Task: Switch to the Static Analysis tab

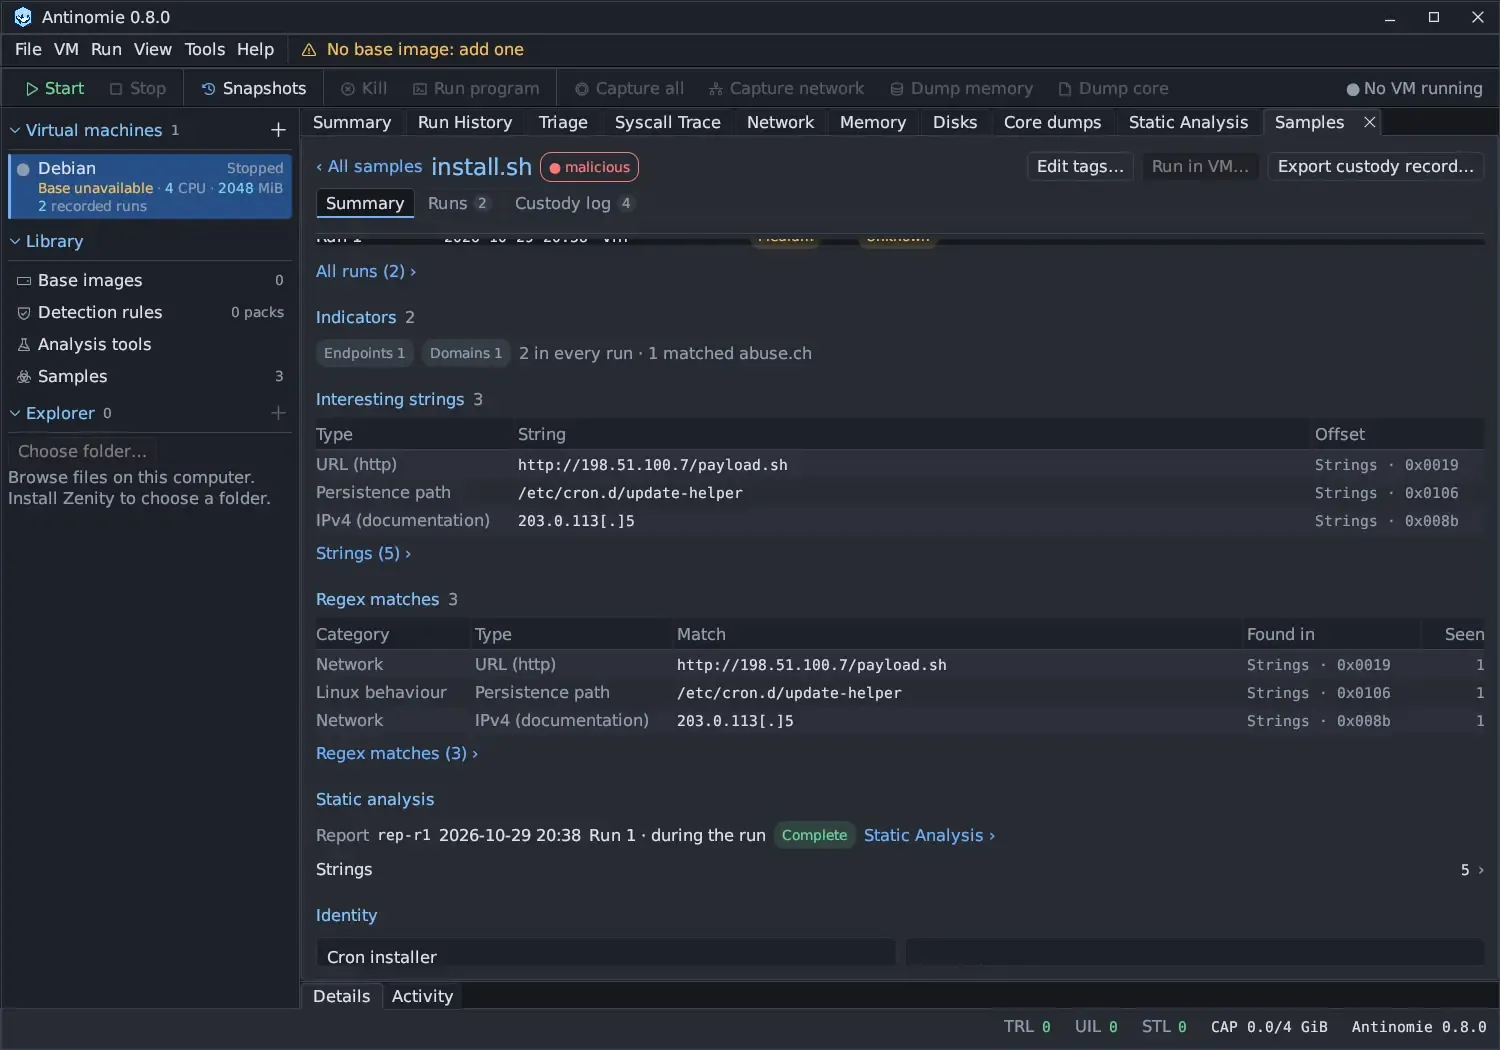Action: click(1188, 122)
